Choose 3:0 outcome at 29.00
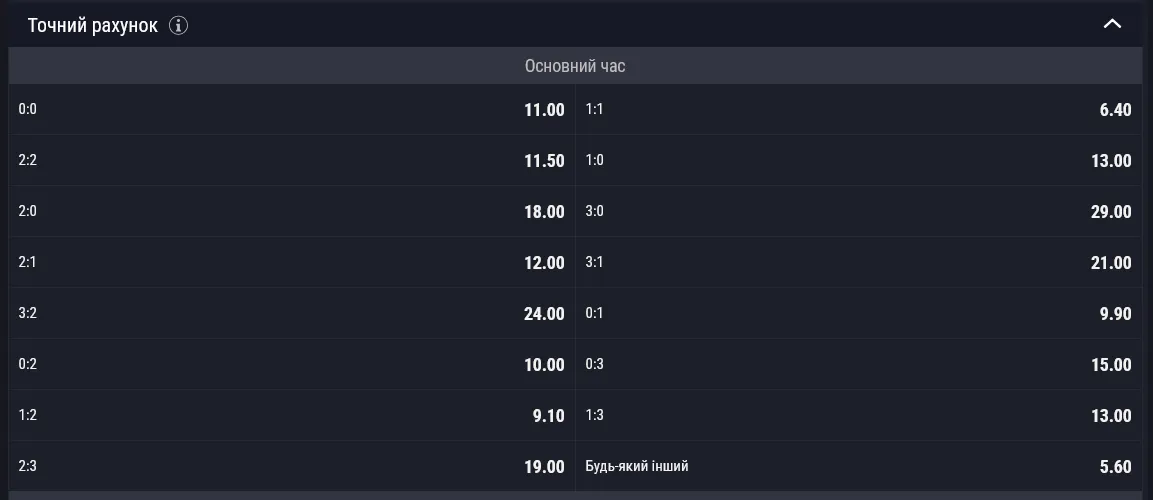1153x500 pixels. 858,212
